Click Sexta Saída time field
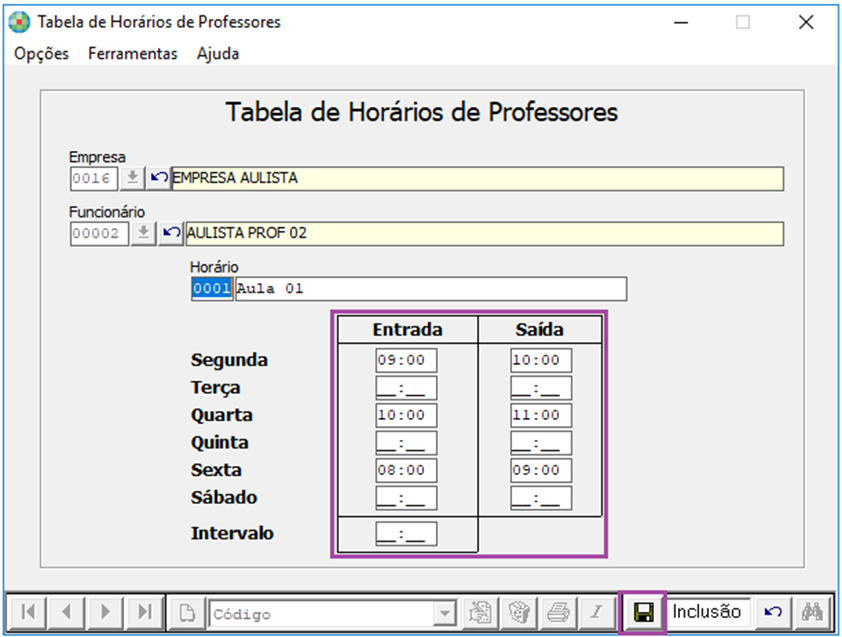 pyautogui.click(x=541, y=470)
